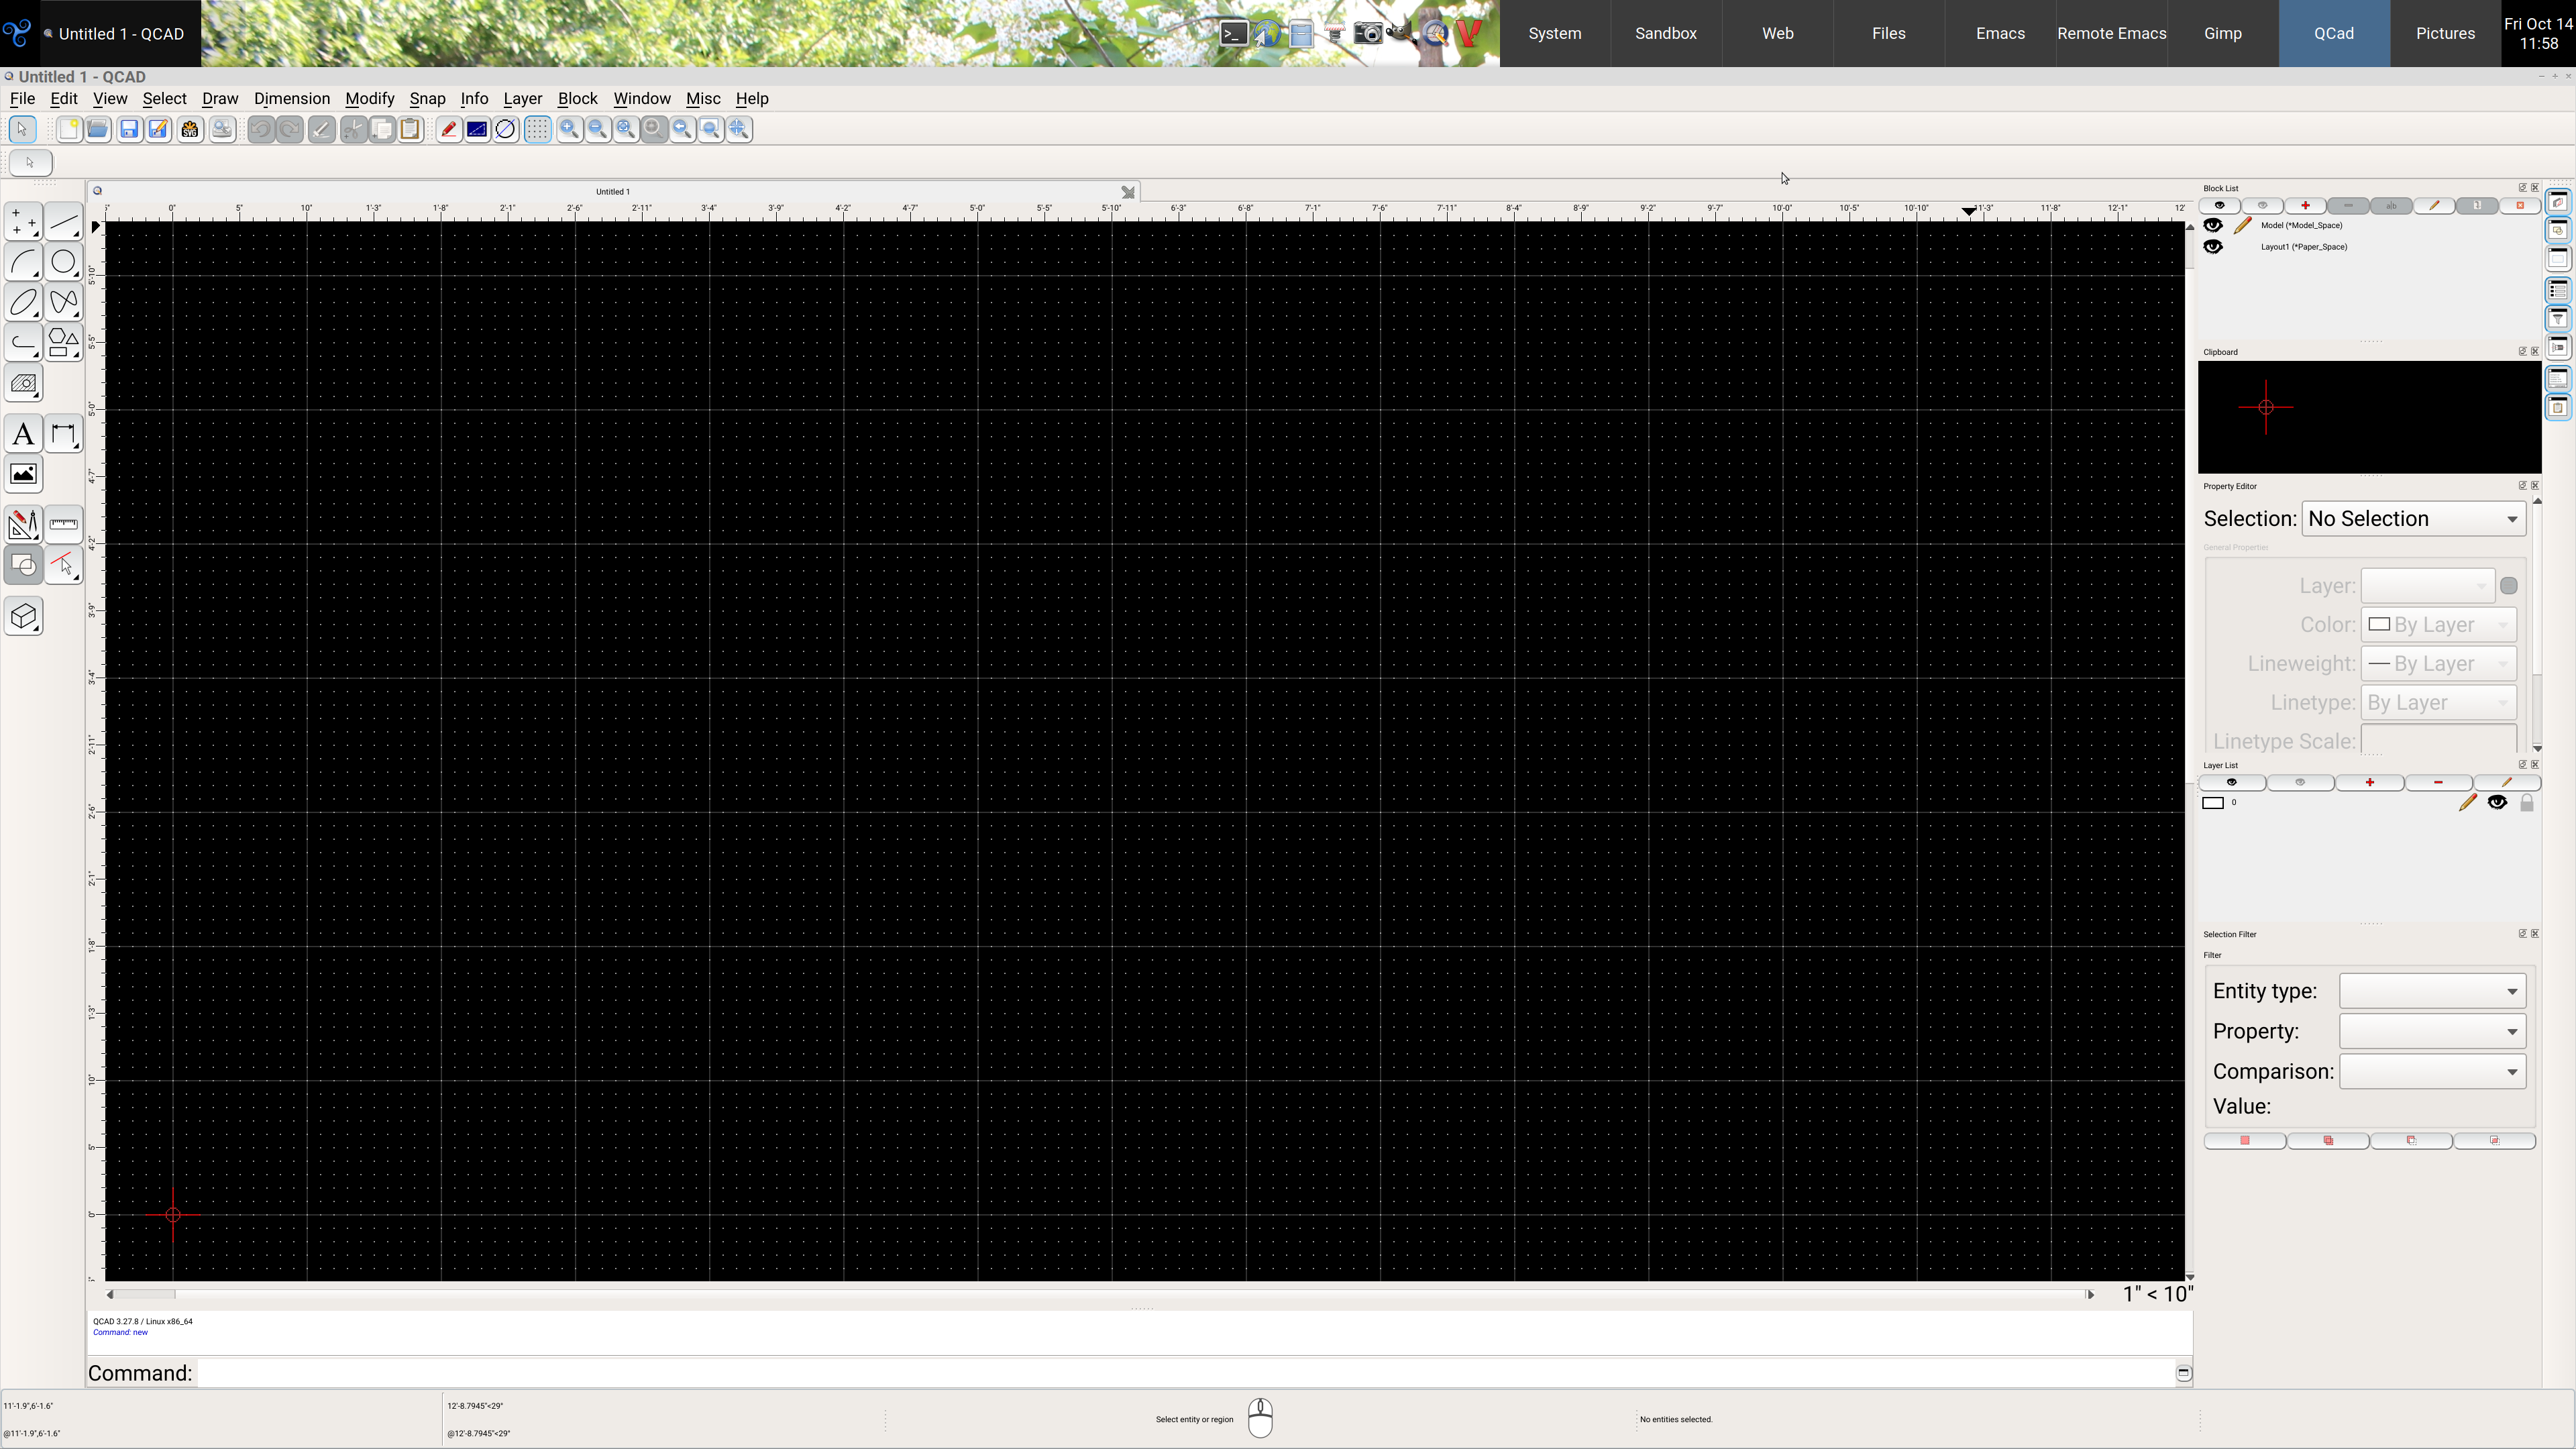
Task: Choose the Text tool
Action: click(x=23, y=435)
